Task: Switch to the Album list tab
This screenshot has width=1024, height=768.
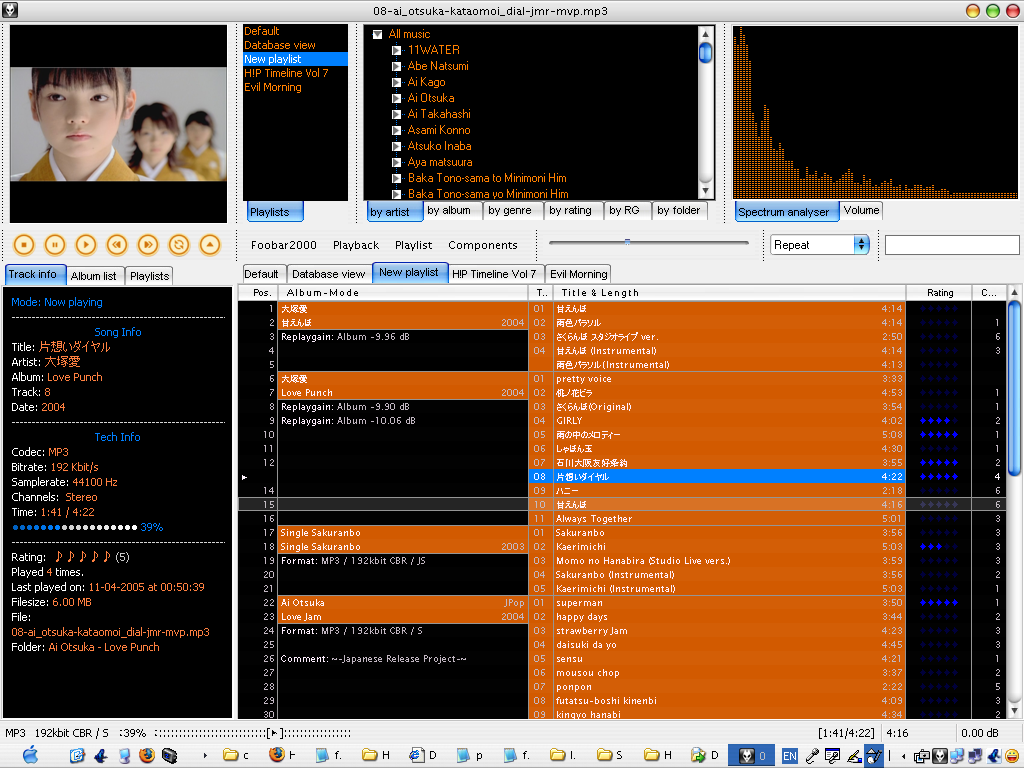Action: coord(94,276)
